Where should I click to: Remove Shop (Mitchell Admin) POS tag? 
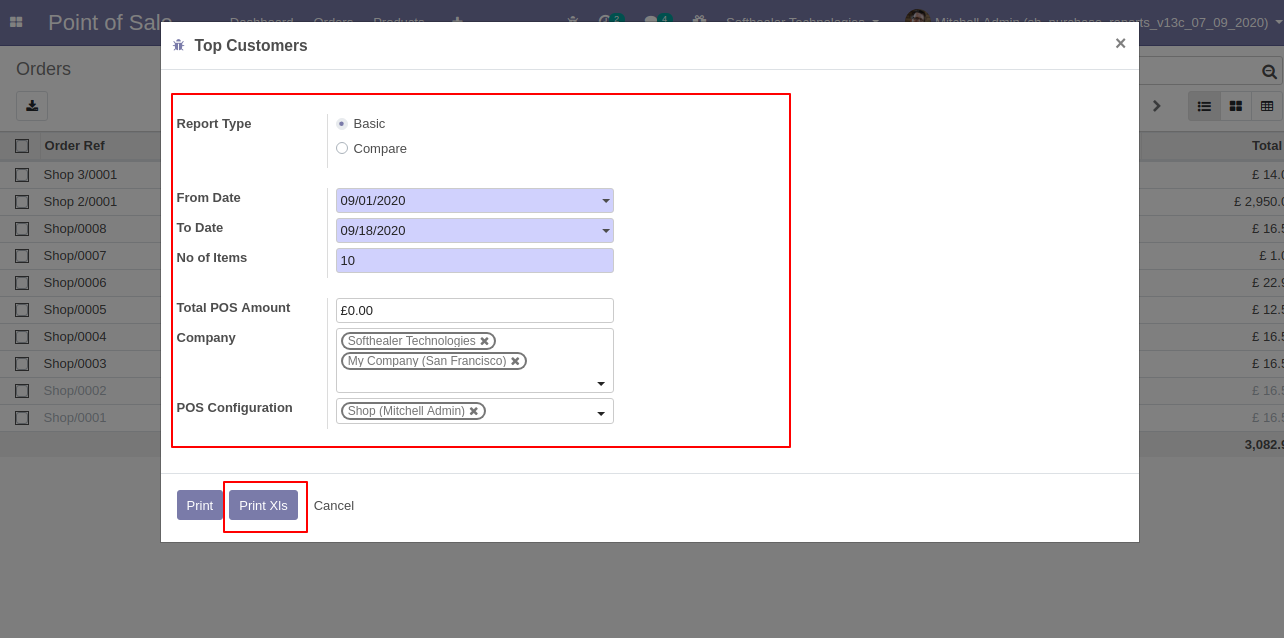(474, 411)
